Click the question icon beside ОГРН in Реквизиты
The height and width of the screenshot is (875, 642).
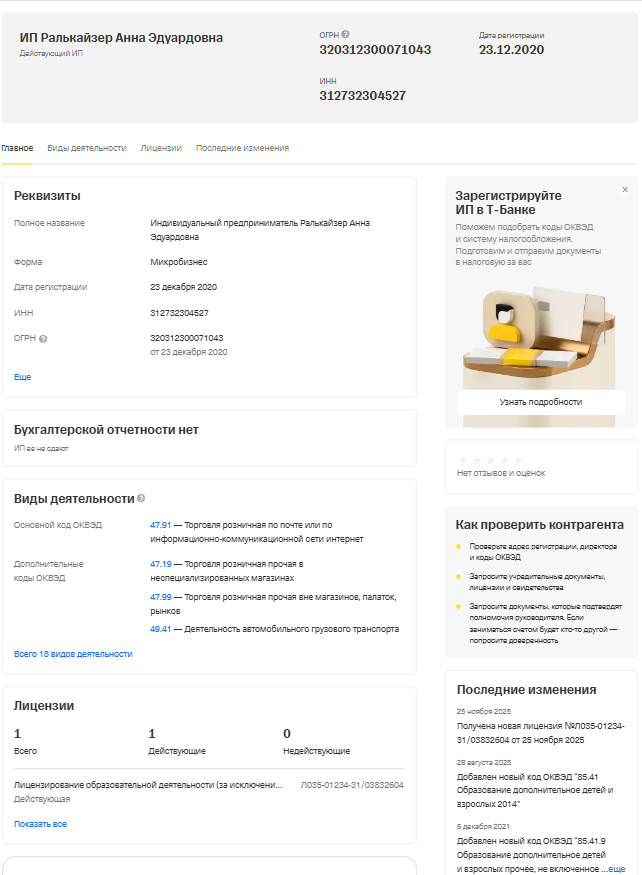pyautogui.click(x=43, y=339)
